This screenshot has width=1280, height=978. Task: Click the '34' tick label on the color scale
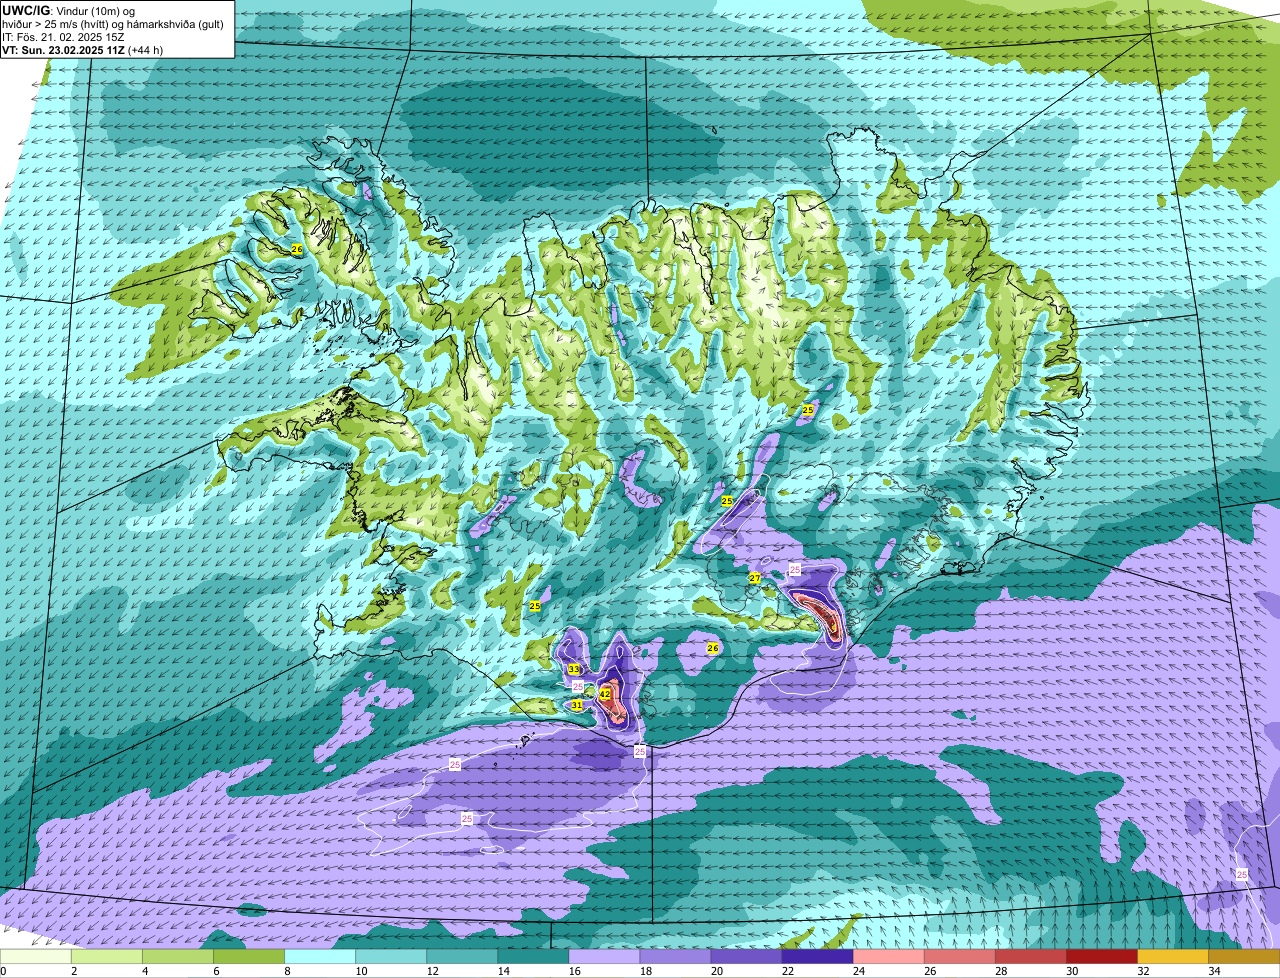click(x=1214, y=971)
